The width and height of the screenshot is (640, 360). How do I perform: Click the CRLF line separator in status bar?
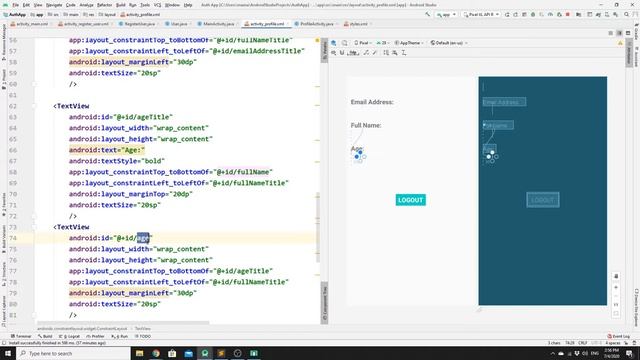[x=583, y=343]
